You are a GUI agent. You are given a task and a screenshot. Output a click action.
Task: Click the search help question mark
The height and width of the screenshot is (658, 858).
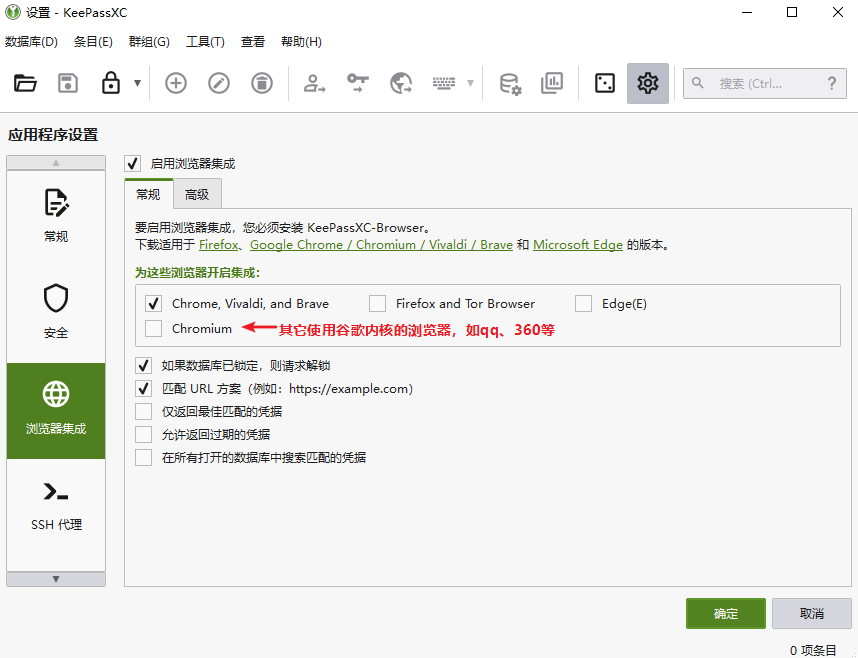click(832, 83)
